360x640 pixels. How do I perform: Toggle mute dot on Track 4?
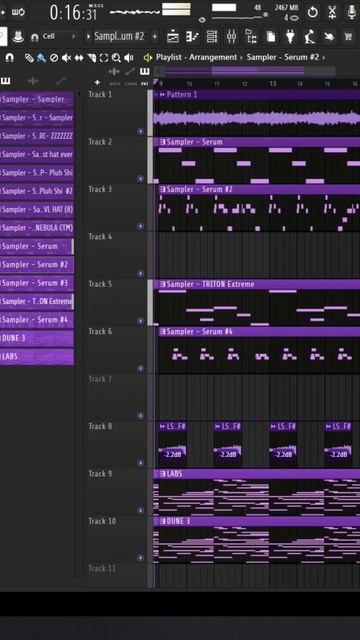pyautogui.click(x=141, y=273)
